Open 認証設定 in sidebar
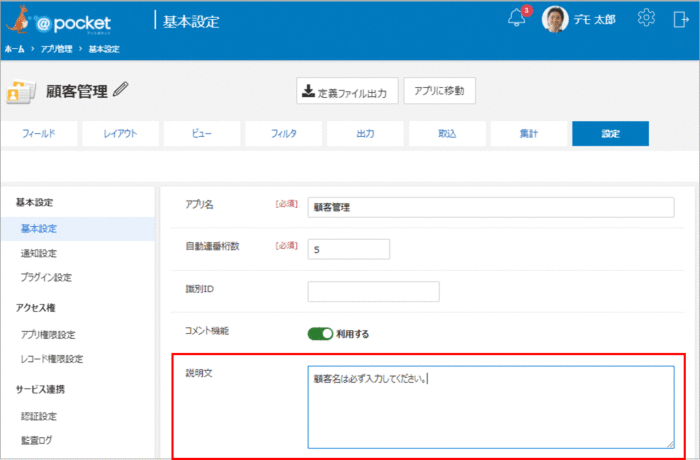This screenshot has width=700, height=460. tap(39, 416)
